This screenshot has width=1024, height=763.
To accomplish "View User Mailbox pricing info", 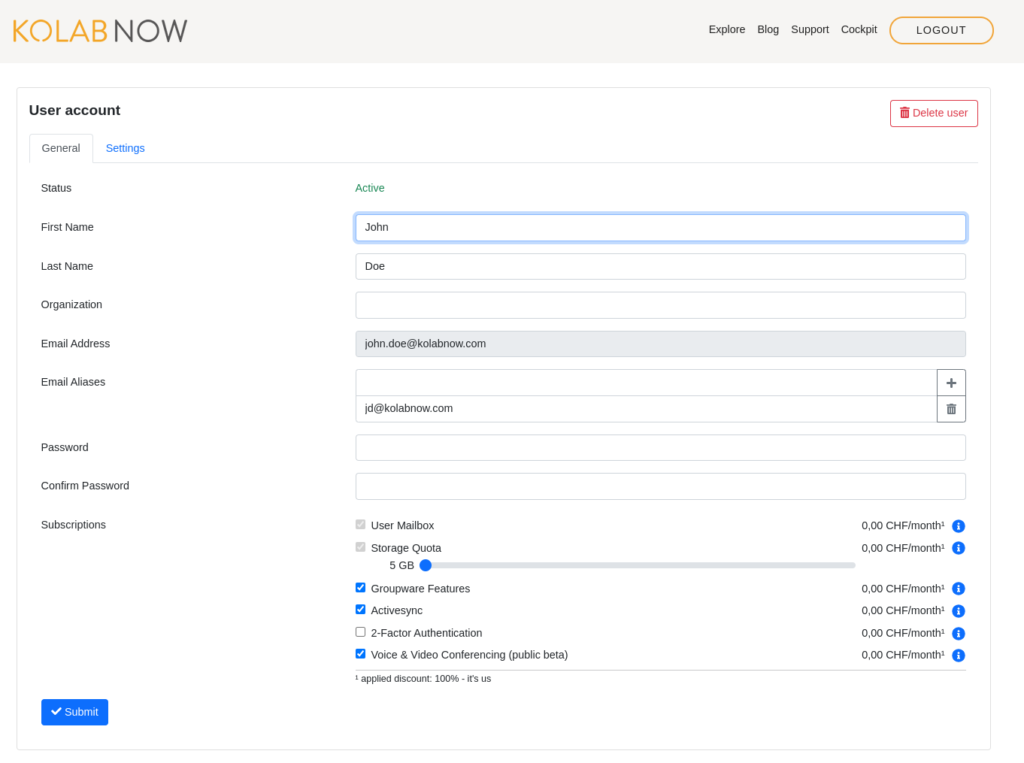I will (958, 525).
